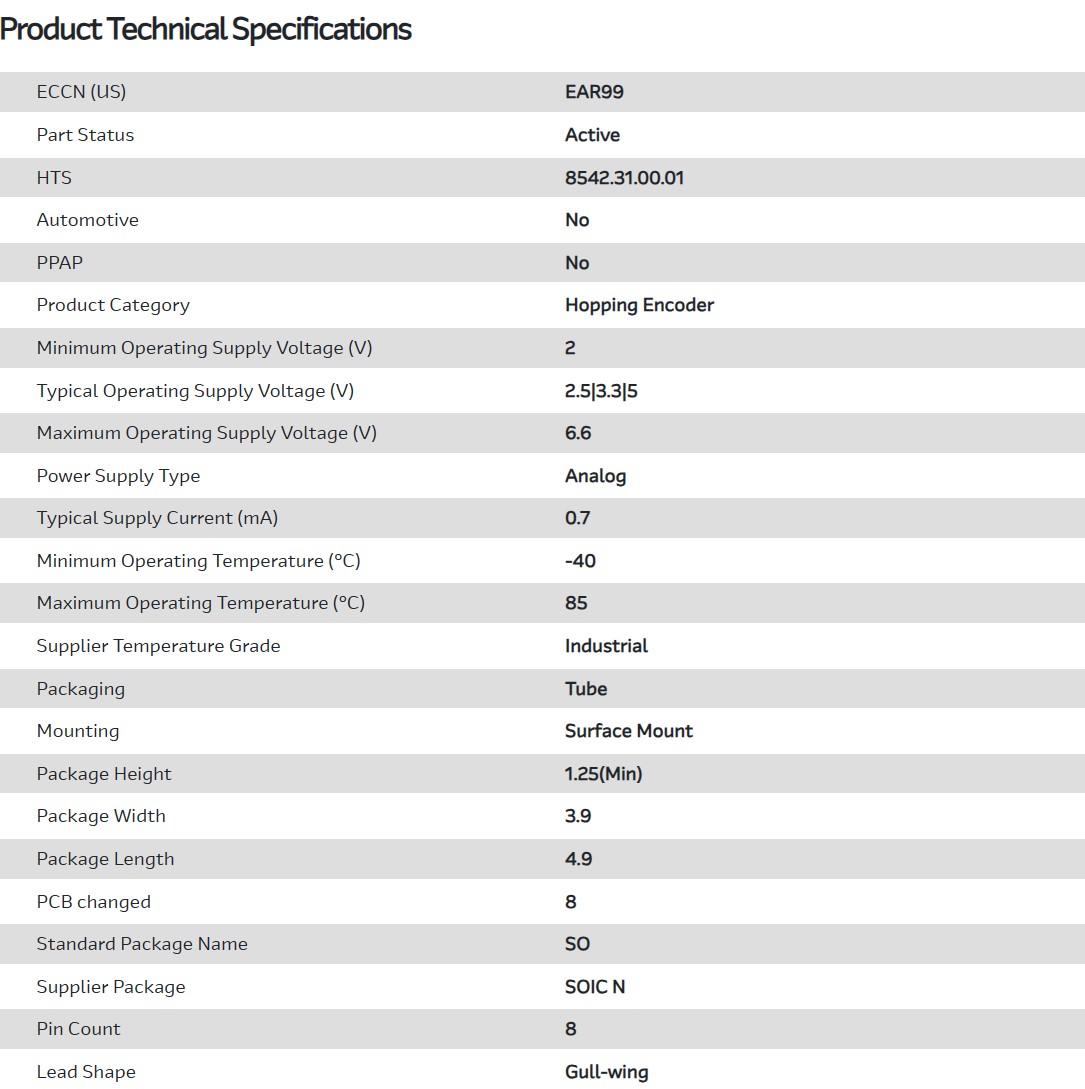Click the PPAP row label
Viewport: 1085px width, 1089px height.
59,263
